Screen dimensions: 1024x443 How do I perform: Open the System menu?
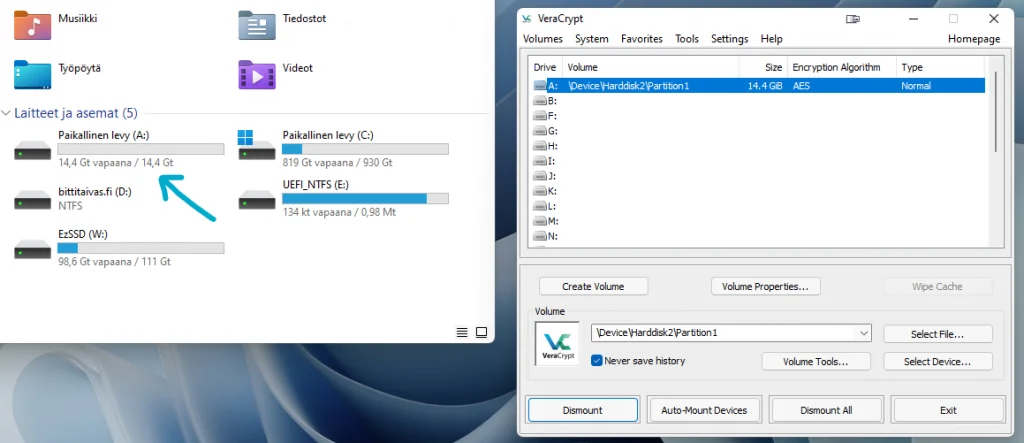click(592, 39)
